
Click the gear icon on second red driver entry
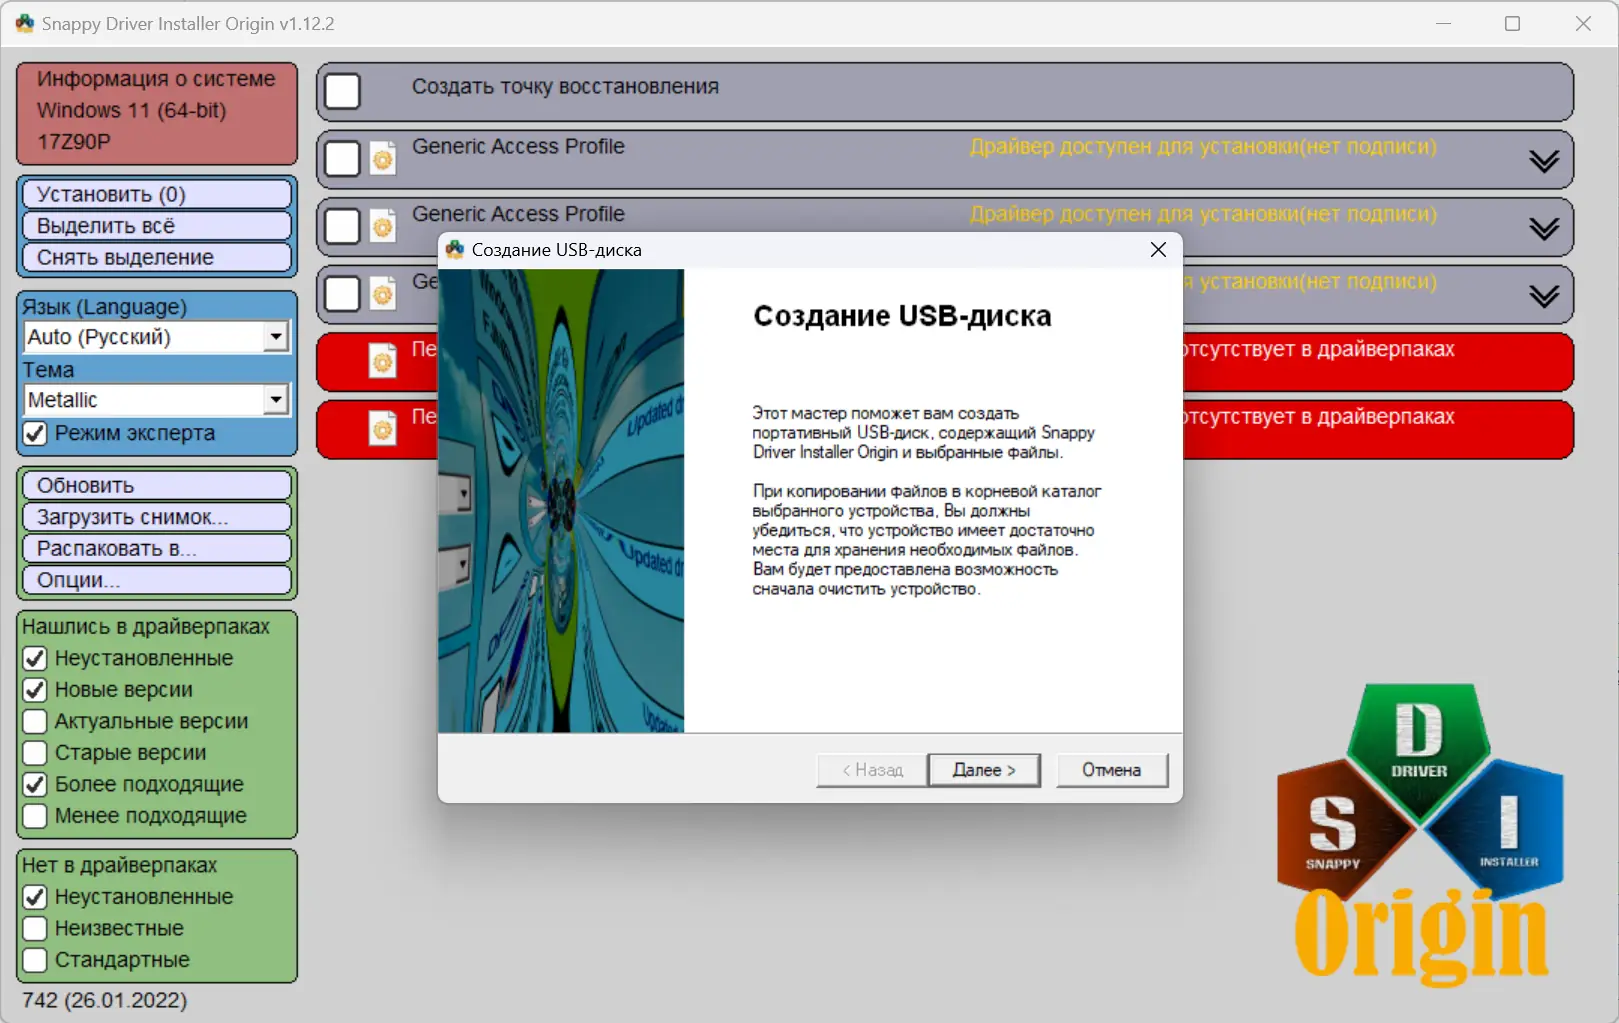(382, 429)
